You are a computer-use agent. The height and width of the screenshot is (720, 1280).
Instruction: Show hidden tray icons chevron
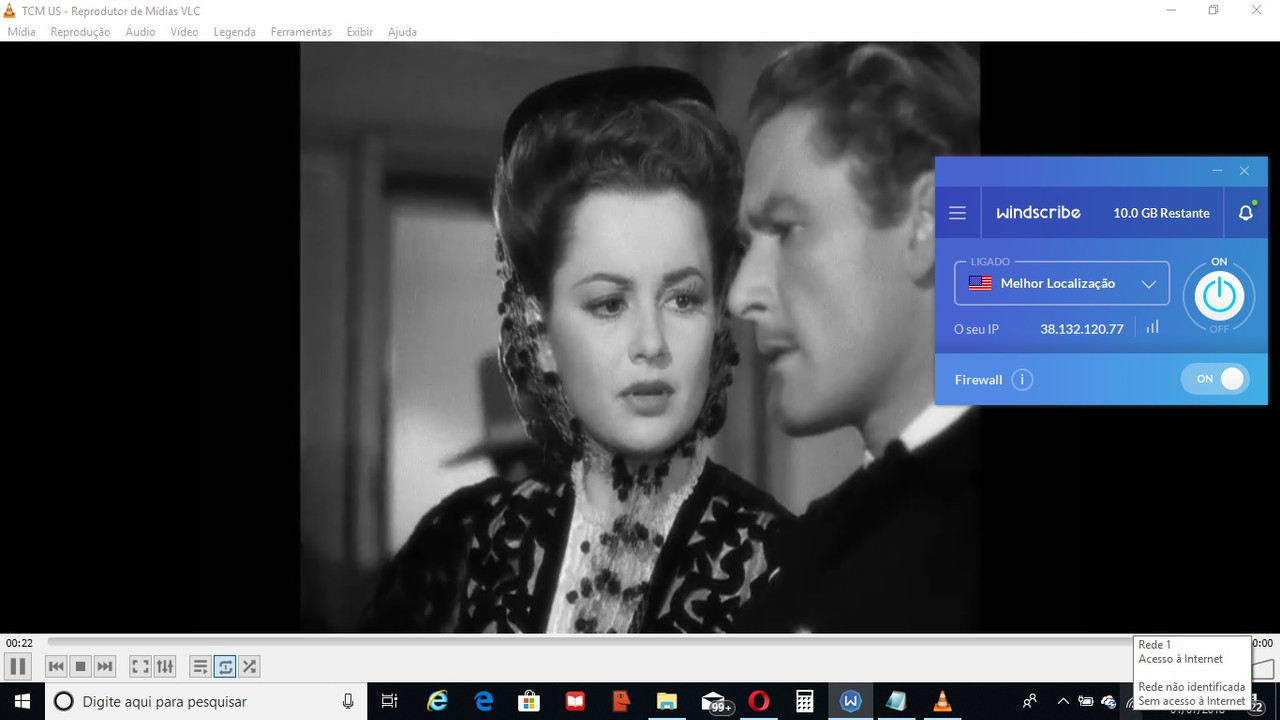pyautogui.click(x=1063, y=701)
